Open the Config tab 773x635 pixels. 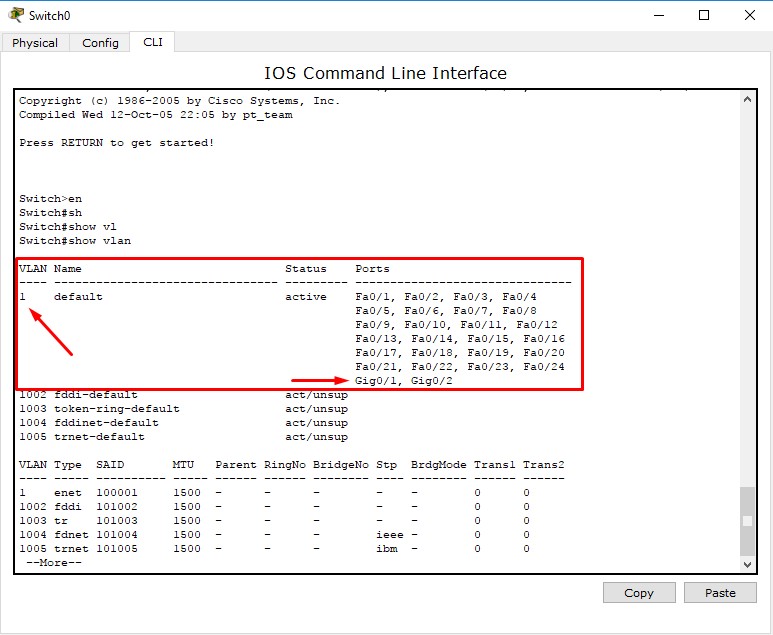coord(100,43)
